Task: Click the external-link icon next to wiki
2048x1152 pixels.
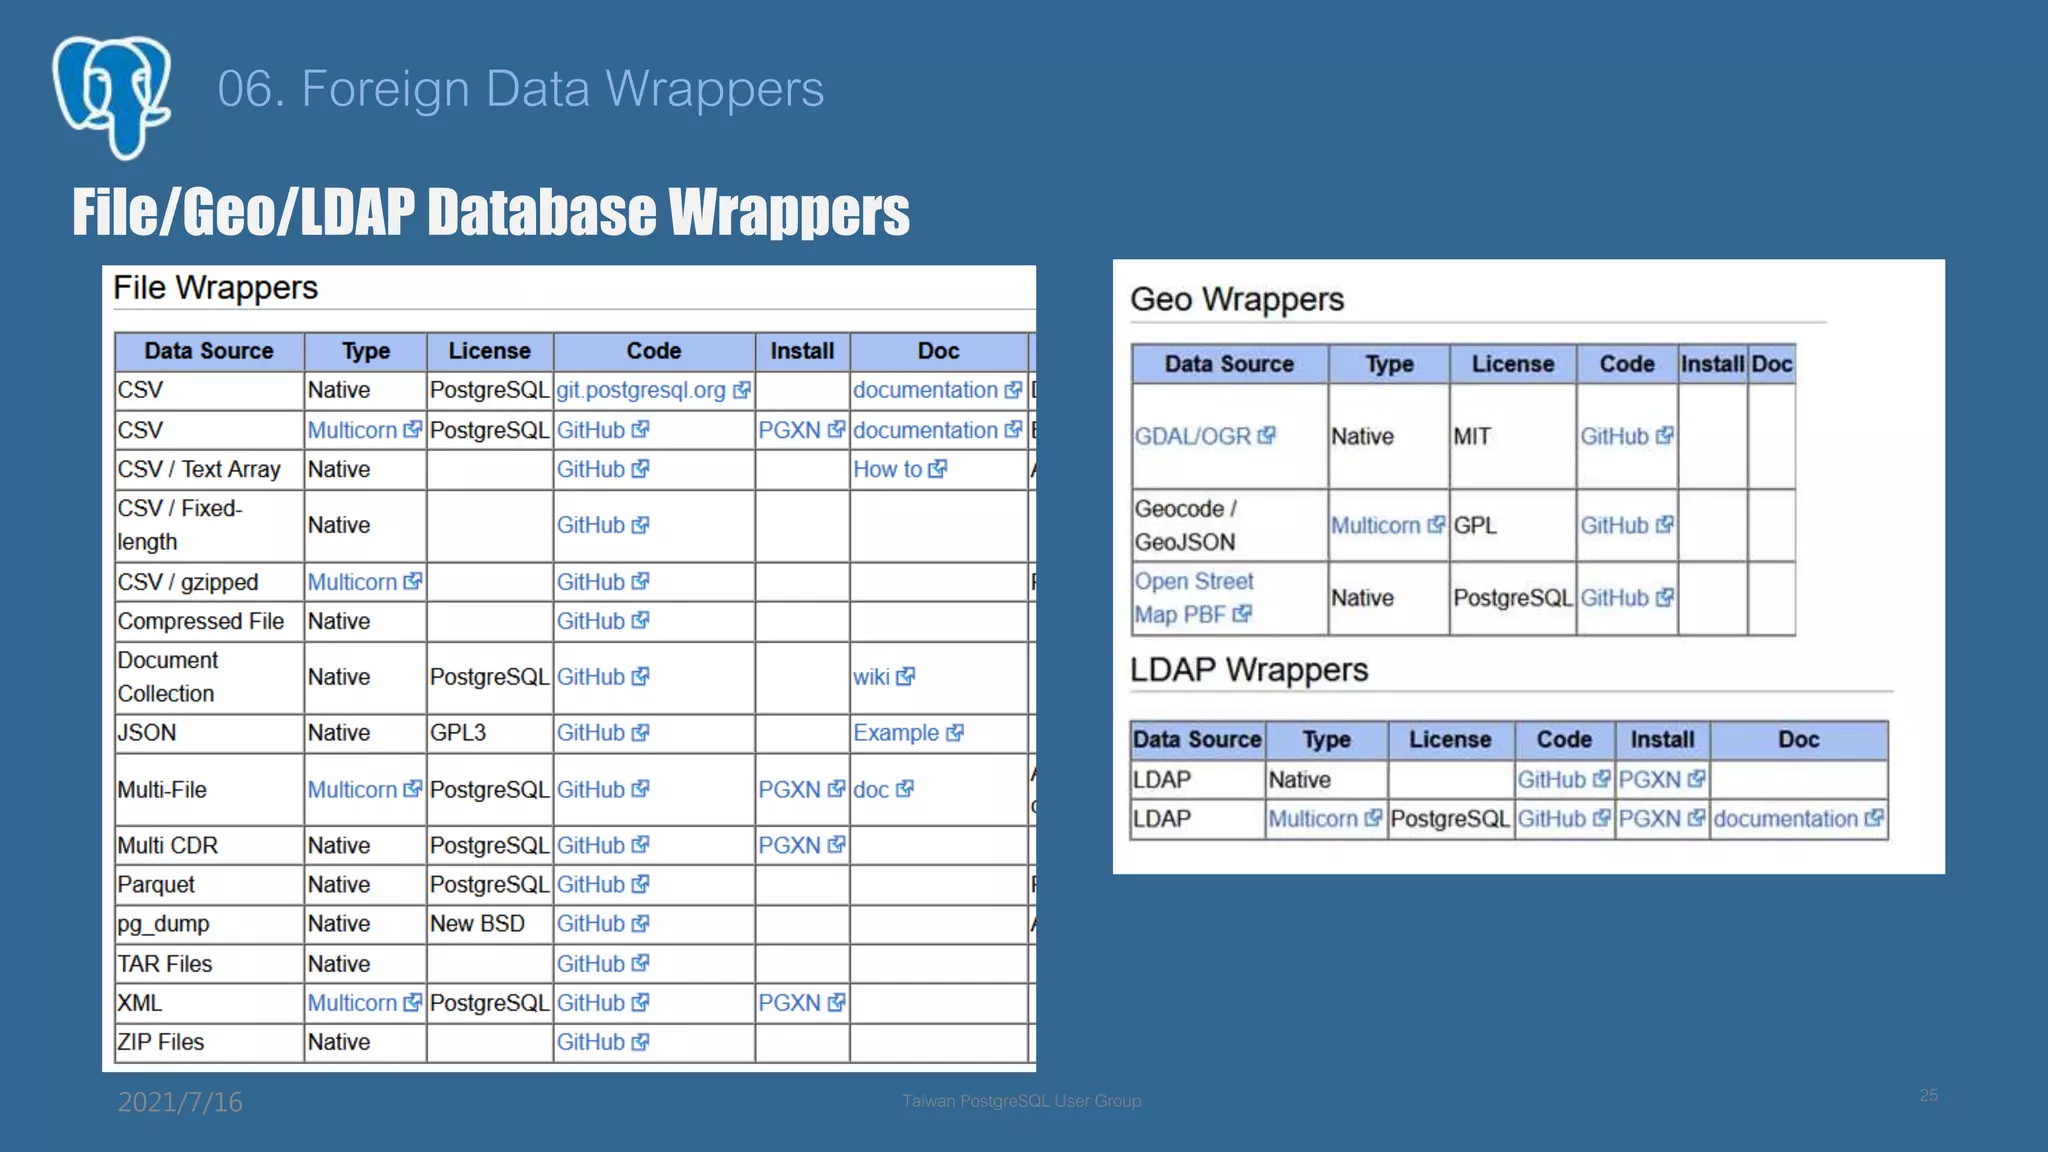Action: coord(905,677)
